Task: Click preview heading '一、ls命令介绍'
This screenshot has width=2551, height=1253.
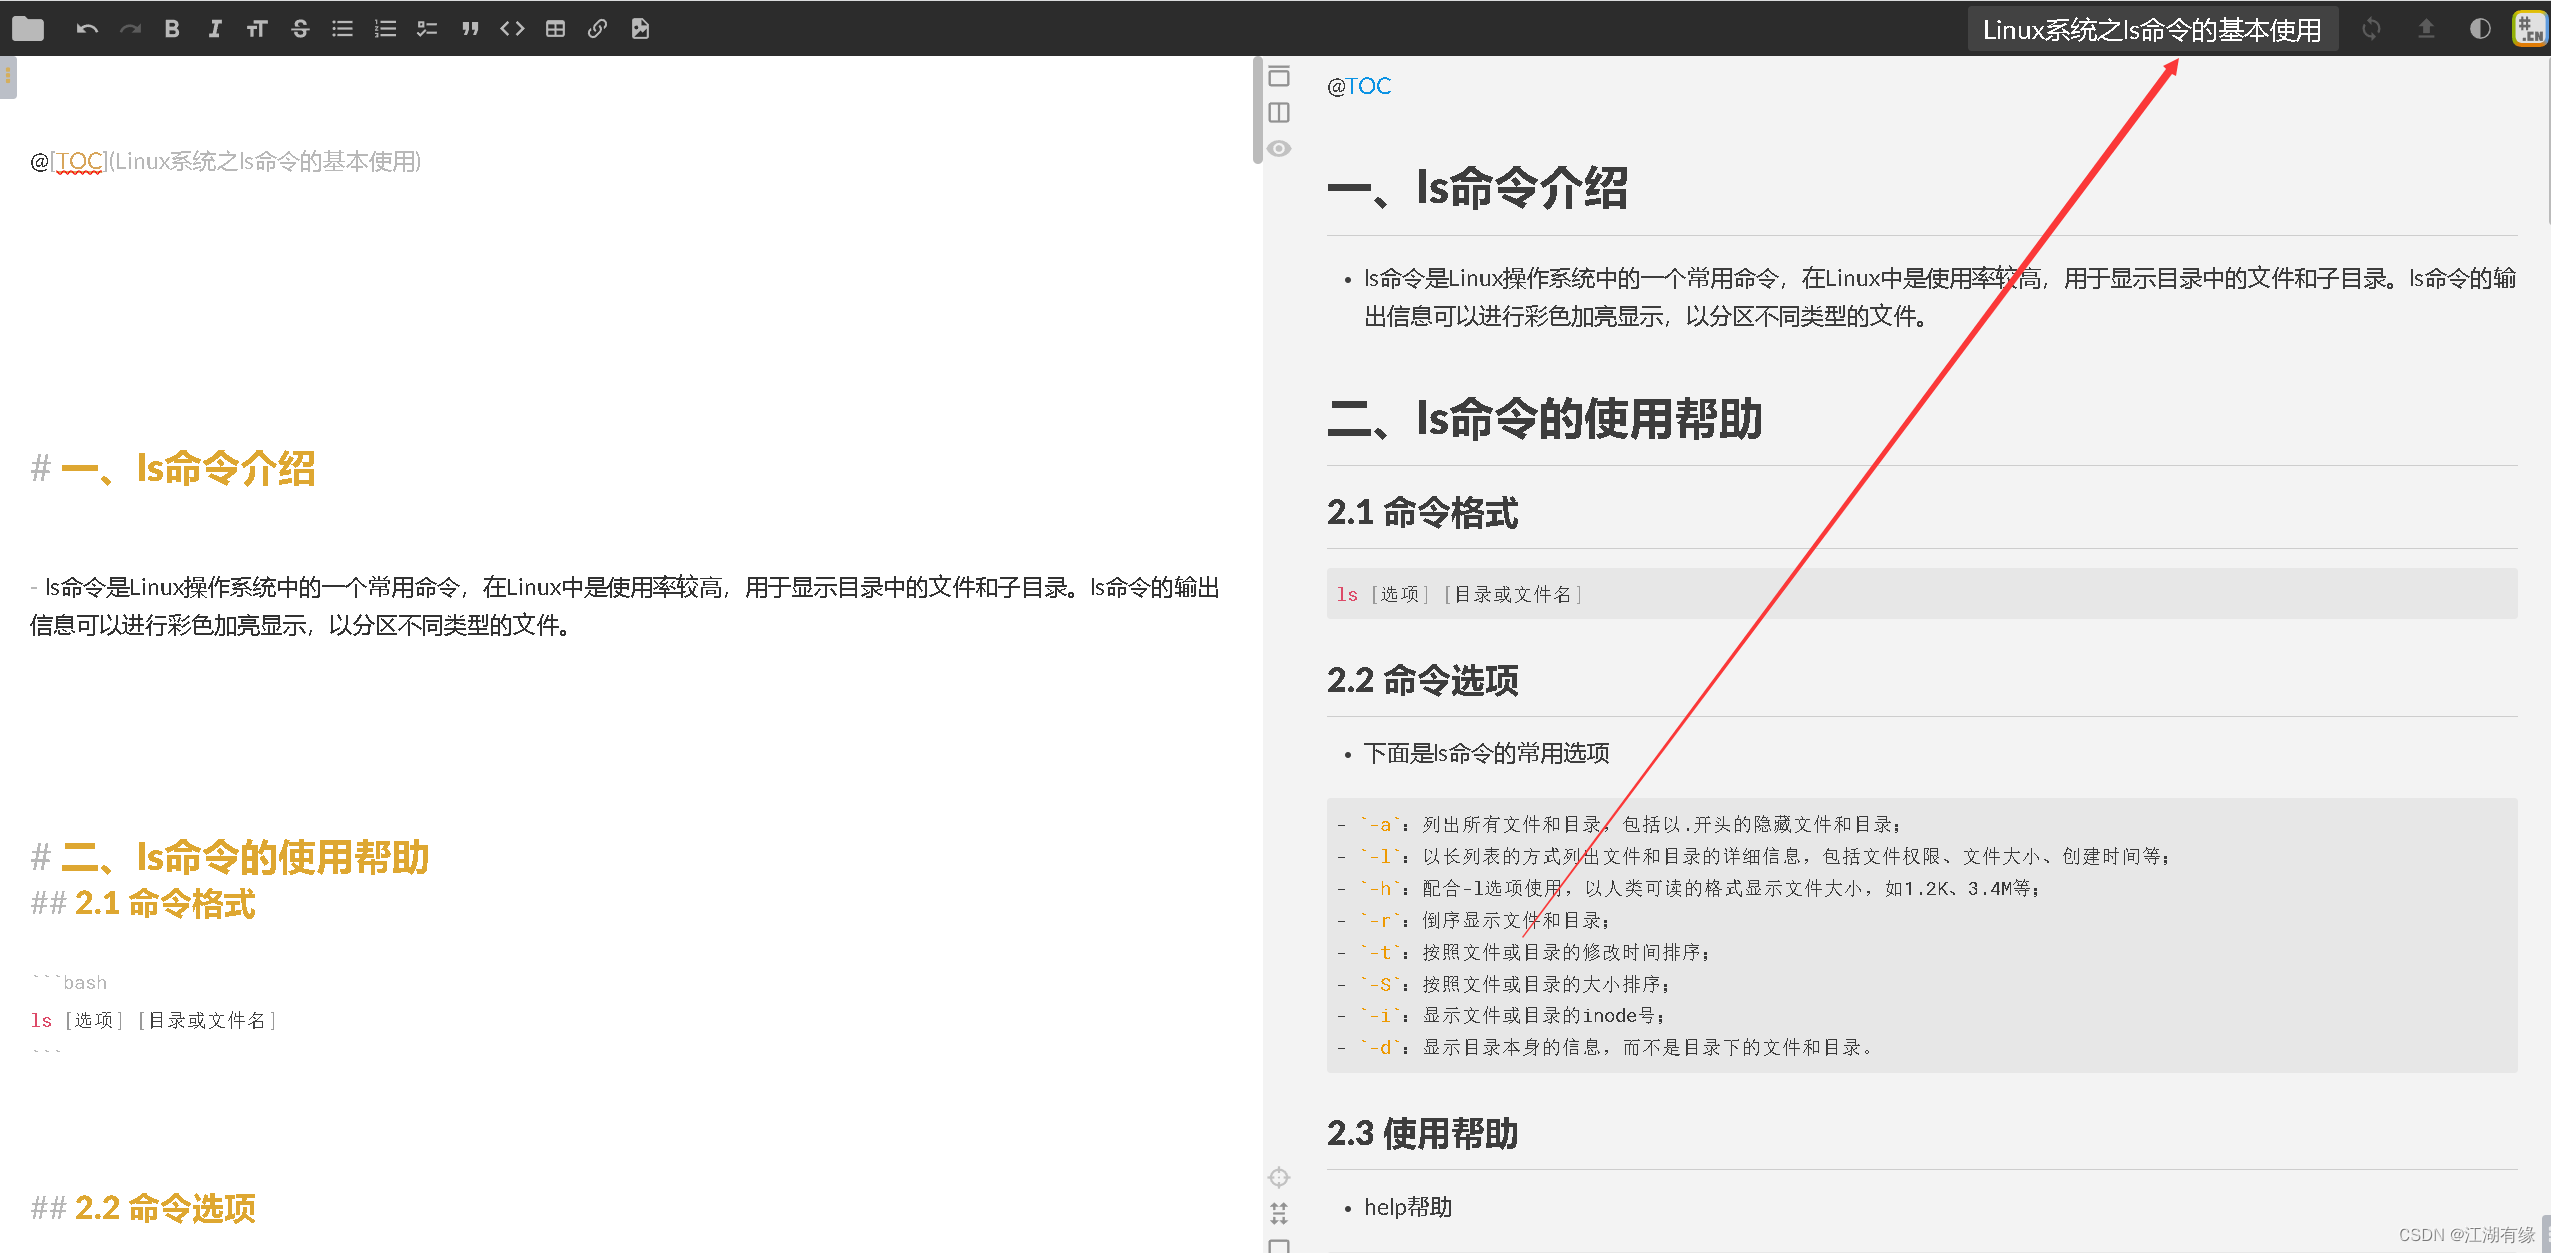Action: 1477,187
